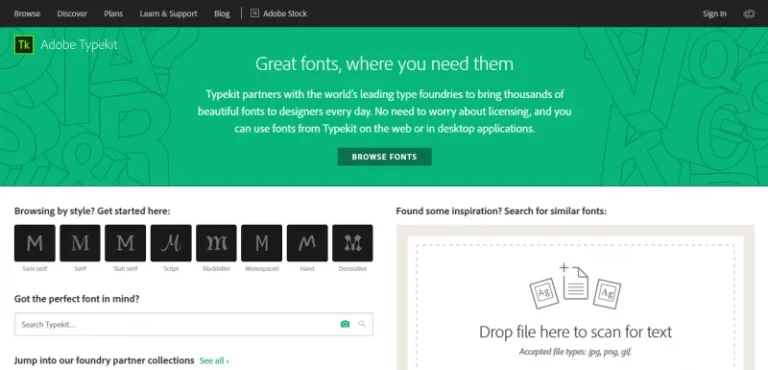768x370 pixels.
Task: Pick the Slab serif style icon
Action: pyautogui.click(x=125, y=243)
